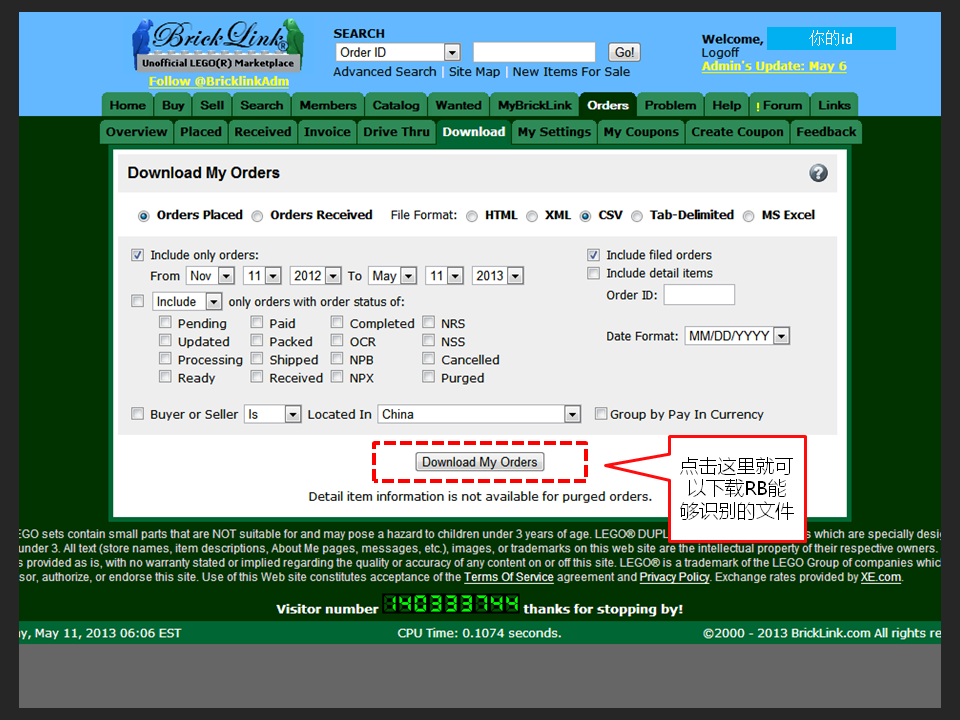This screenshot has width=960, height=720.
Task: Open the To day 11 dropdown
Action: click(x=444, y=276)
